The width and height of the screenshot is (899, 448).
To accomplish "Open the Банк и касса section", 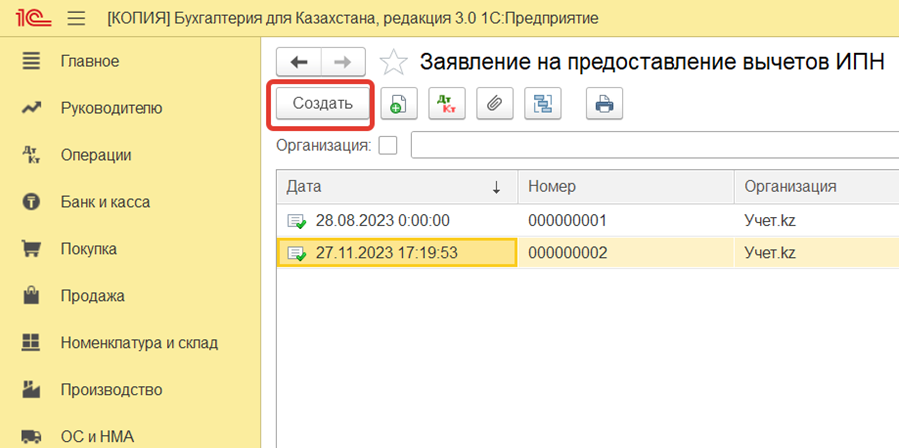I will coord(104,202).
